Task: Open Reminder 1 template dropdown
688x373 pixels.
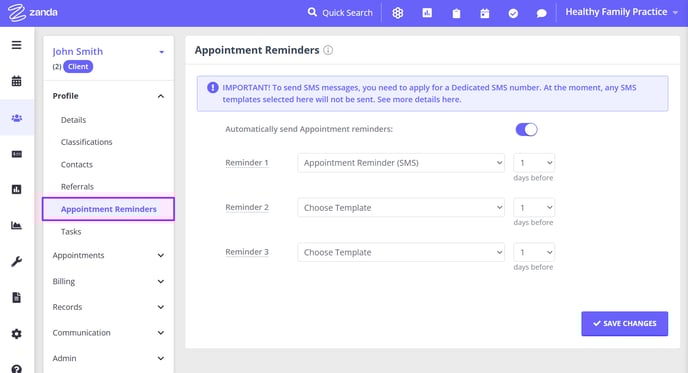Action: pyautogui.click(x=401, y=163)
